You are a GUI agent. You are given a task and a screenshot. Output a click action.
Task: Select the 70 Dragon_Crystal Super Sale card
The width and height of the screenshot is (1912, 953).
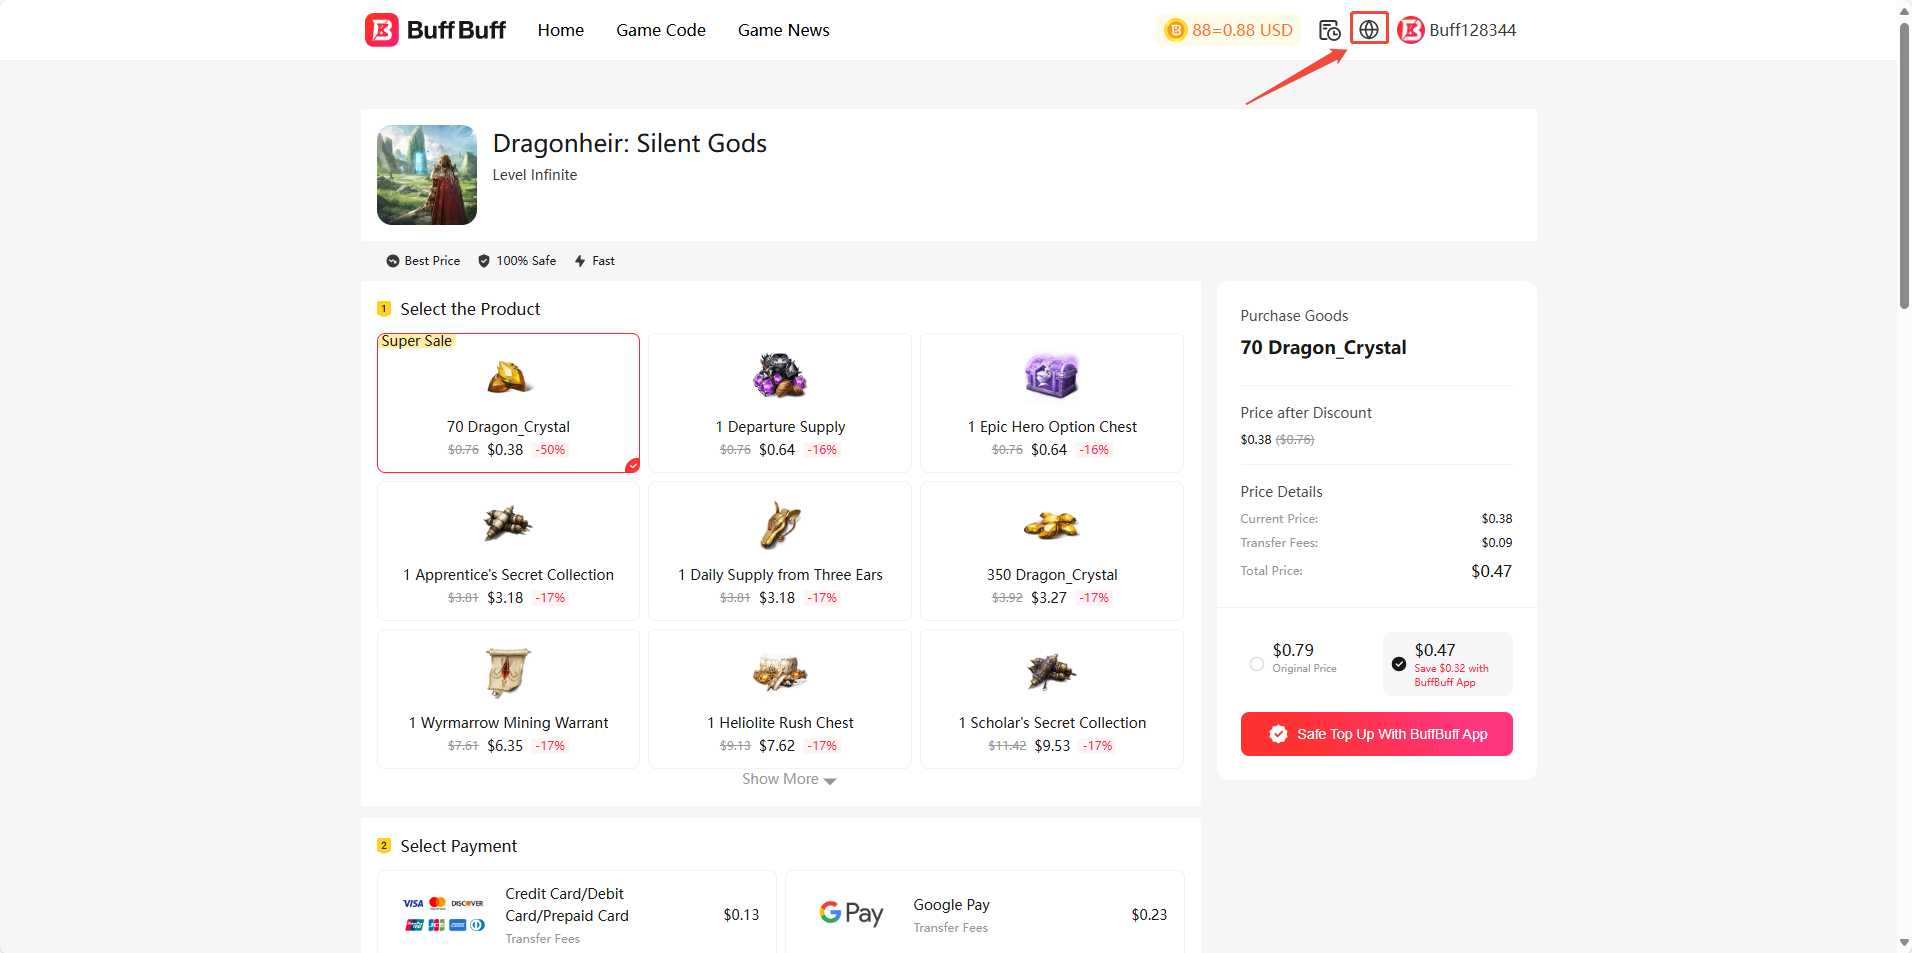coord(508,403)
